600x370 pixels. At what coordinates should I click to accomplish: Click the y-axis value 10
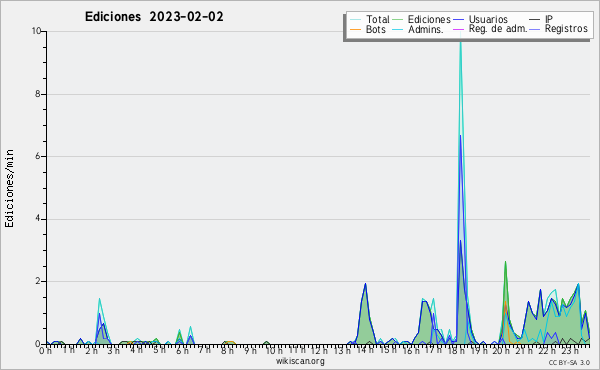coord(36,31)
